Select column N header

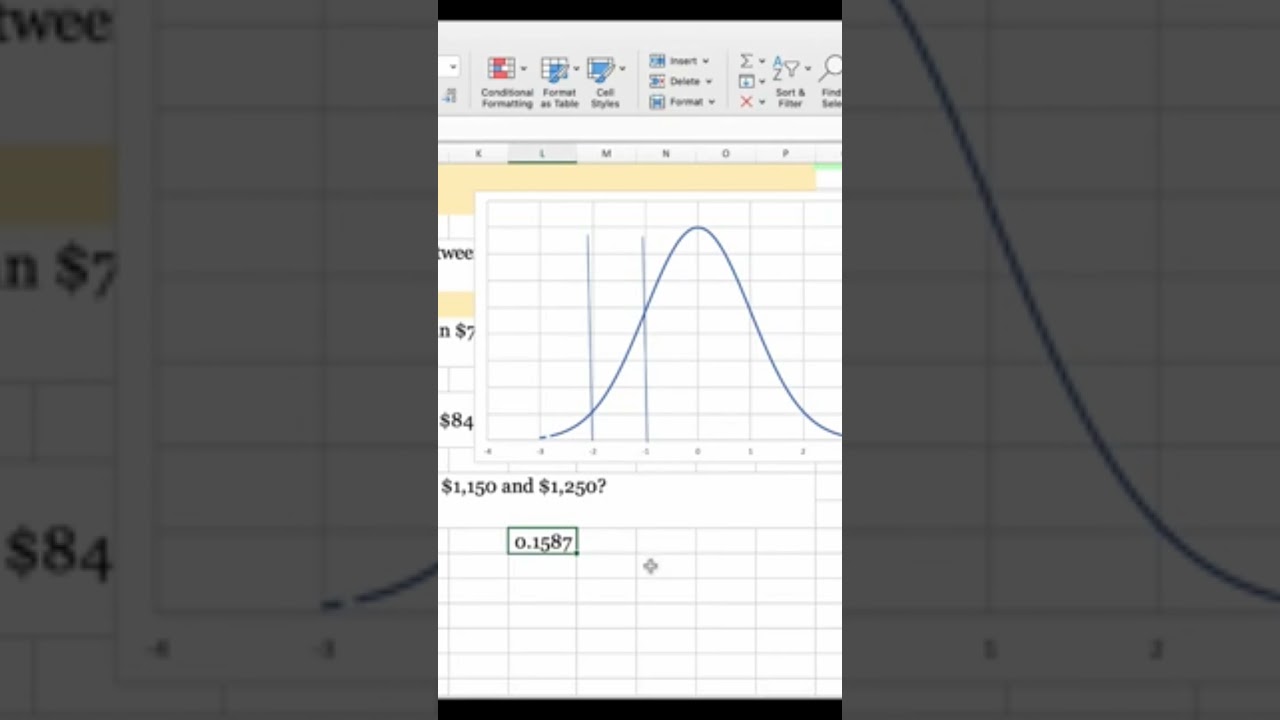[666, 153]
